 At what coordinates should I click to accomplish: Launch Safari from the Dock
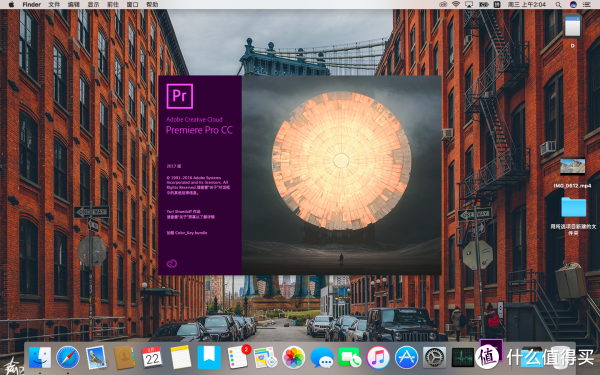tap(68, 358)
